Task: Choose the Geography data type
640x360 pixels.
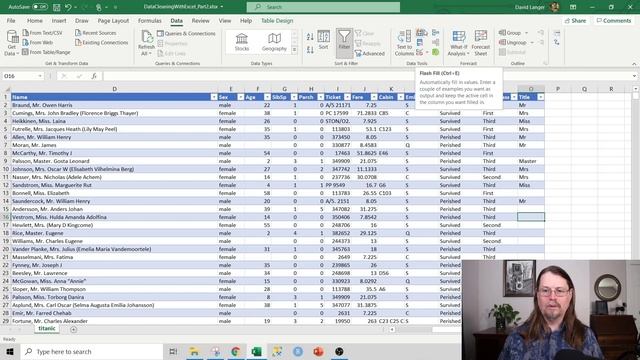Action: point(274,42)
